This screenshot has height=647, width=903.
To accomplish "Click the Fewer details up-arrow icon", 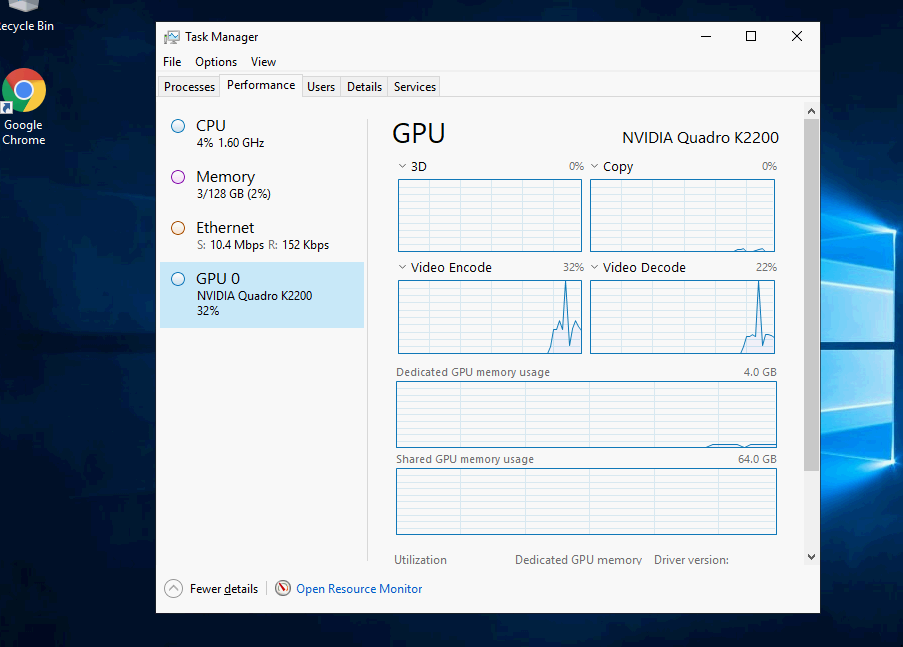I will point(173,588).
